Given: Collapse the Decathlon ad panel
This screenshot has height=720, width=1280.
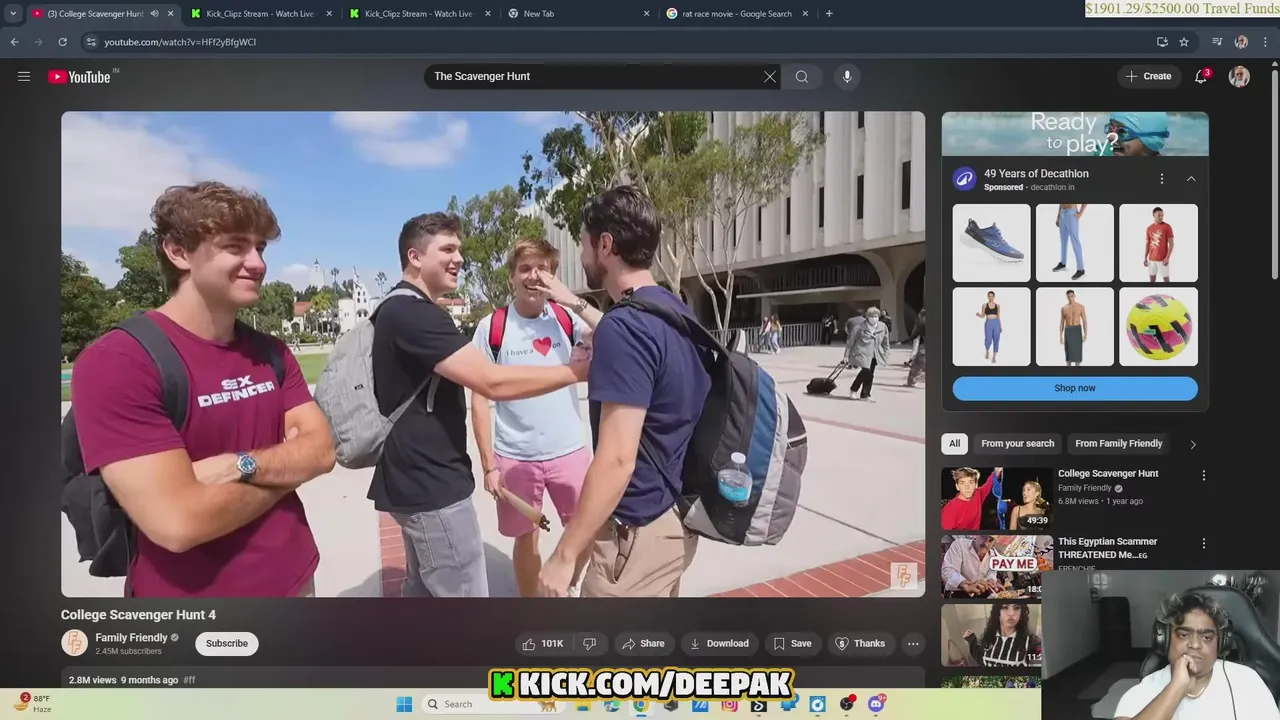Looking at the screenshot, I should pos(1191,179).
